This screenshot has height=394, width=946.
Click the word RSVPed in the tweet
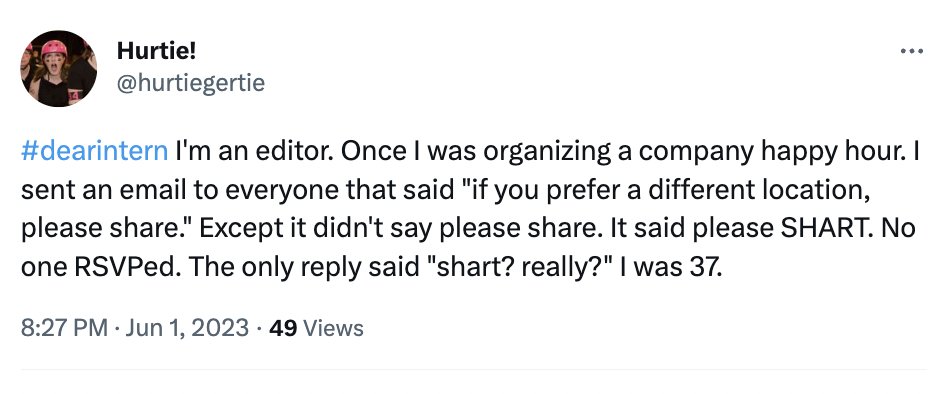click(x=120, y=267)
